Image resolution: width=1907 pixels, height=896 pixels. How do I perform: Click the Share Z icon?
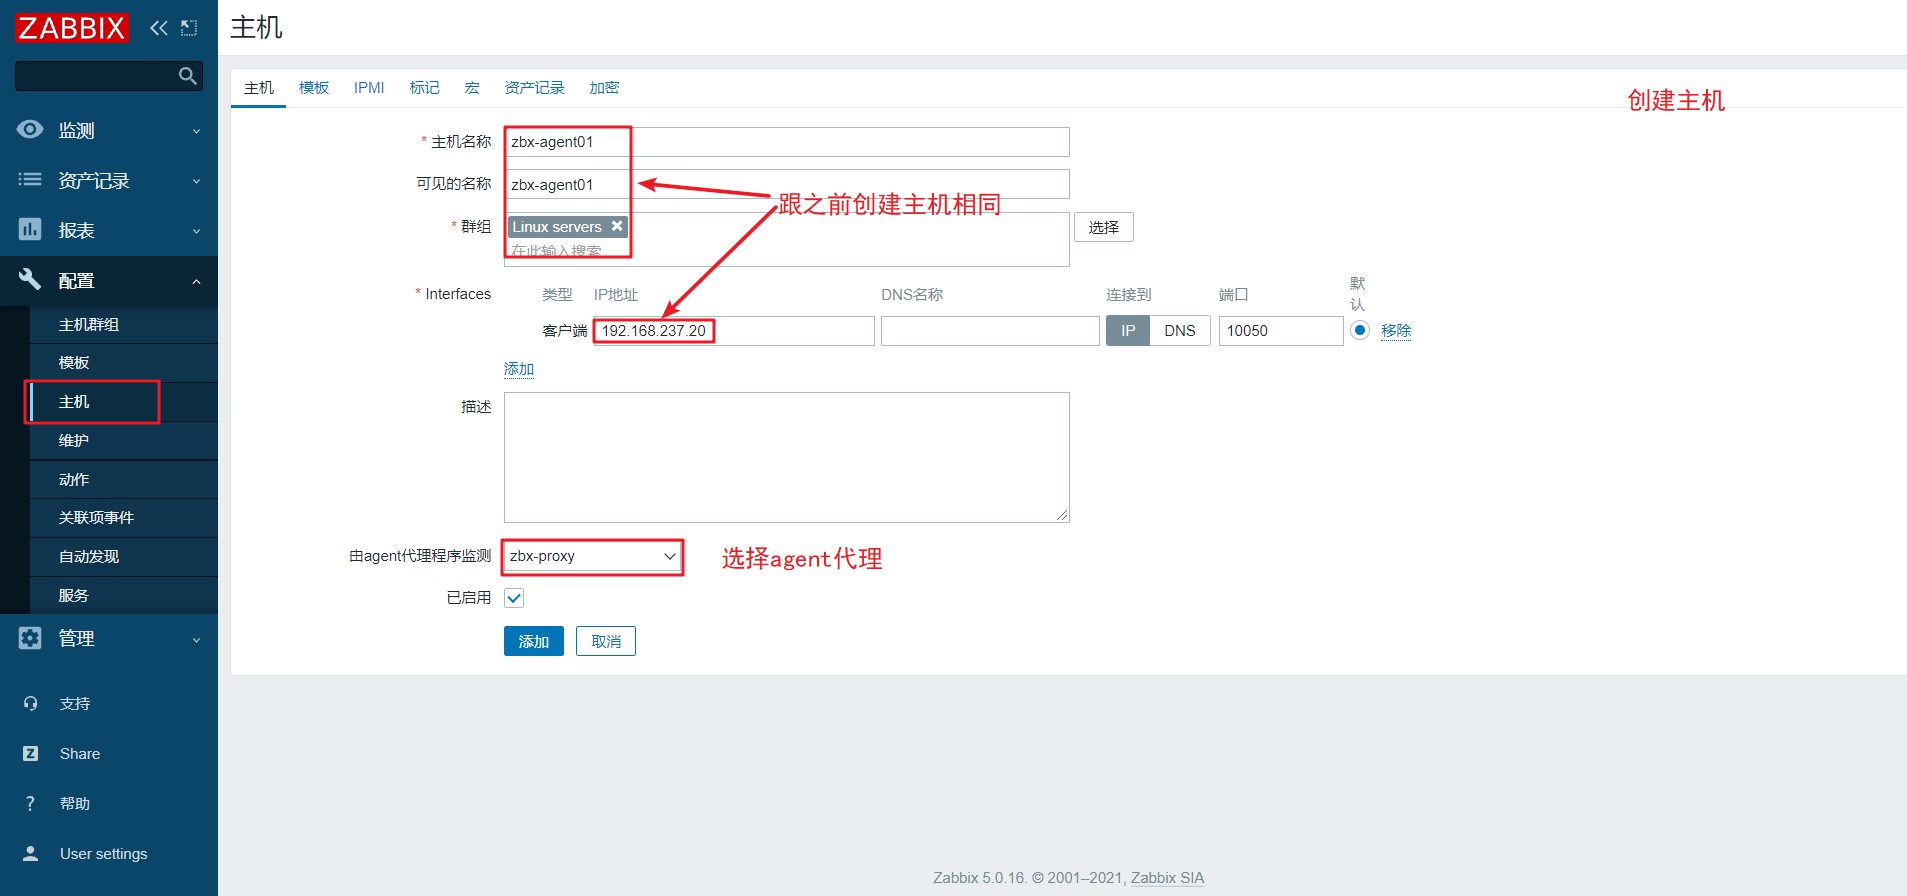coord(30,753)
